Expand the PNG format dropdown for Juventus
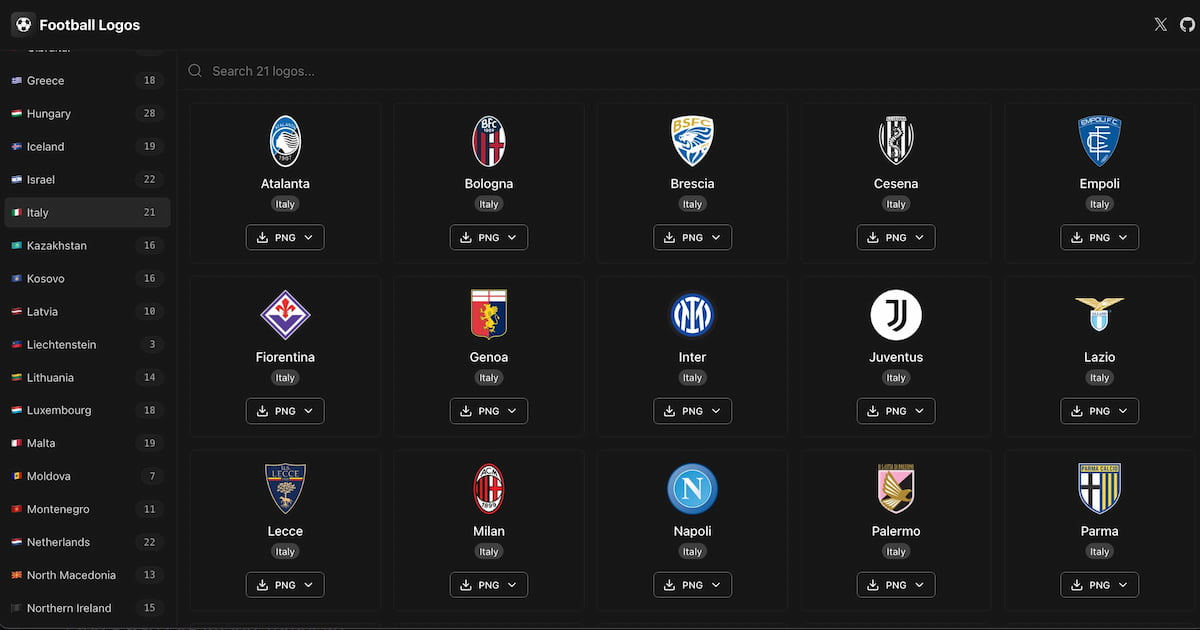This screenshot has height=630, width=1200. point(918,411)
